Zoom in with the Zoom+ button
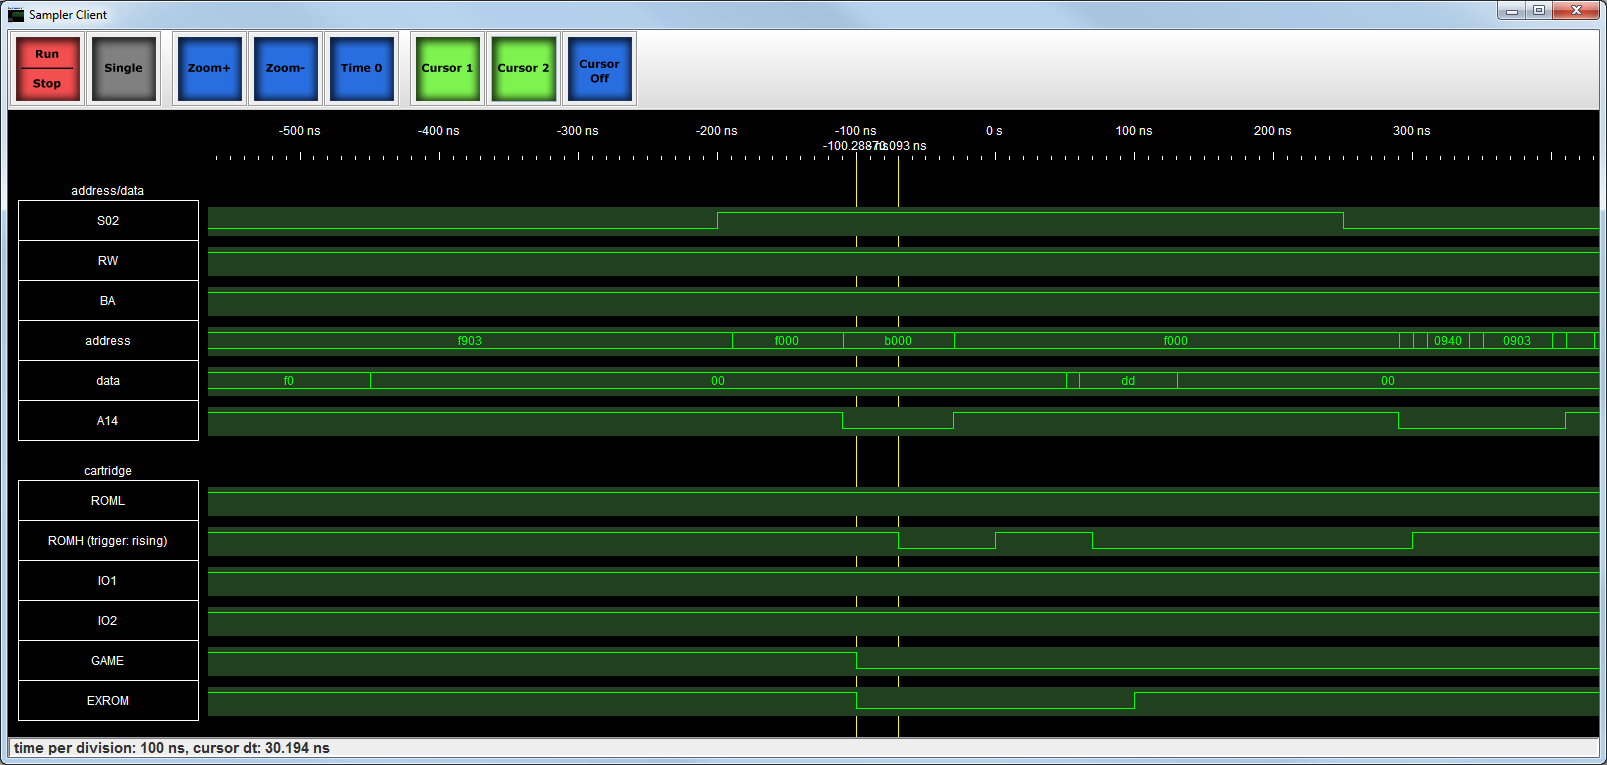1607x765 pixels. pos(209,68)
